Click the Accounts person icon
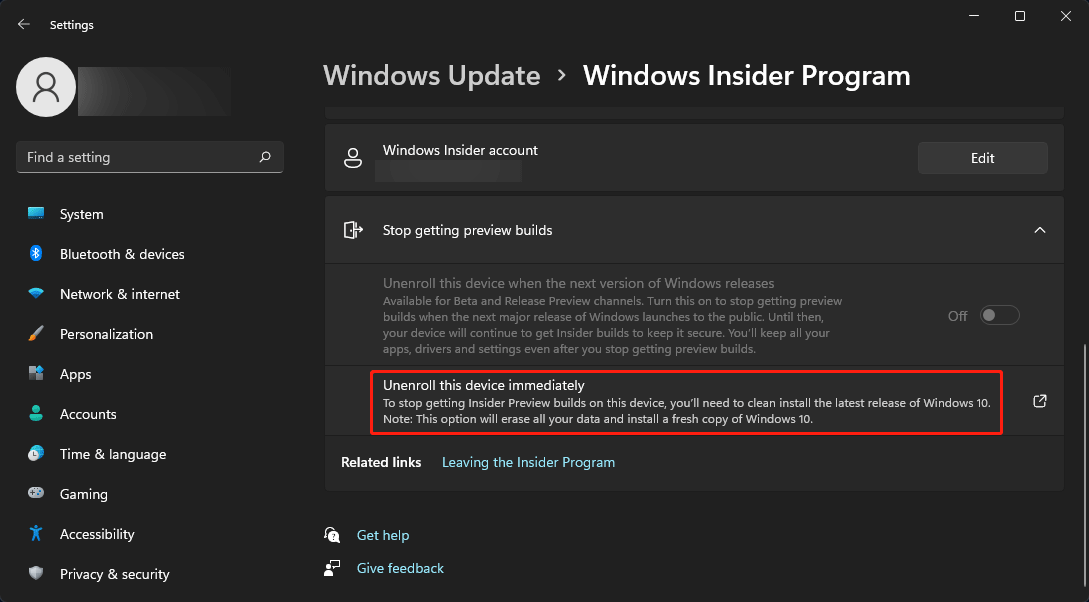The height and width of the screenshot is (602, 1089). coord(36,413)
